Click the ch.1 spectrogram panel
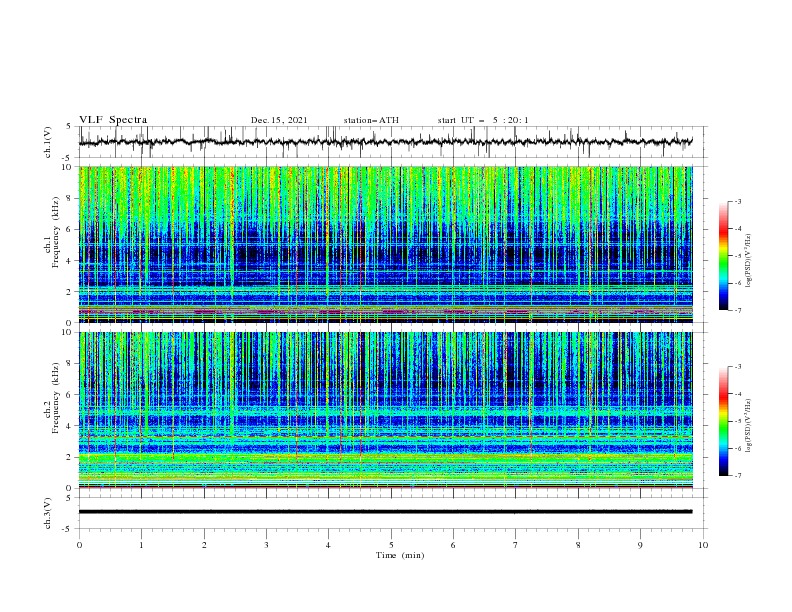Image resolution: width=792 pixels, height=612 pixels. pyautogui.click(x=386, y=244)
